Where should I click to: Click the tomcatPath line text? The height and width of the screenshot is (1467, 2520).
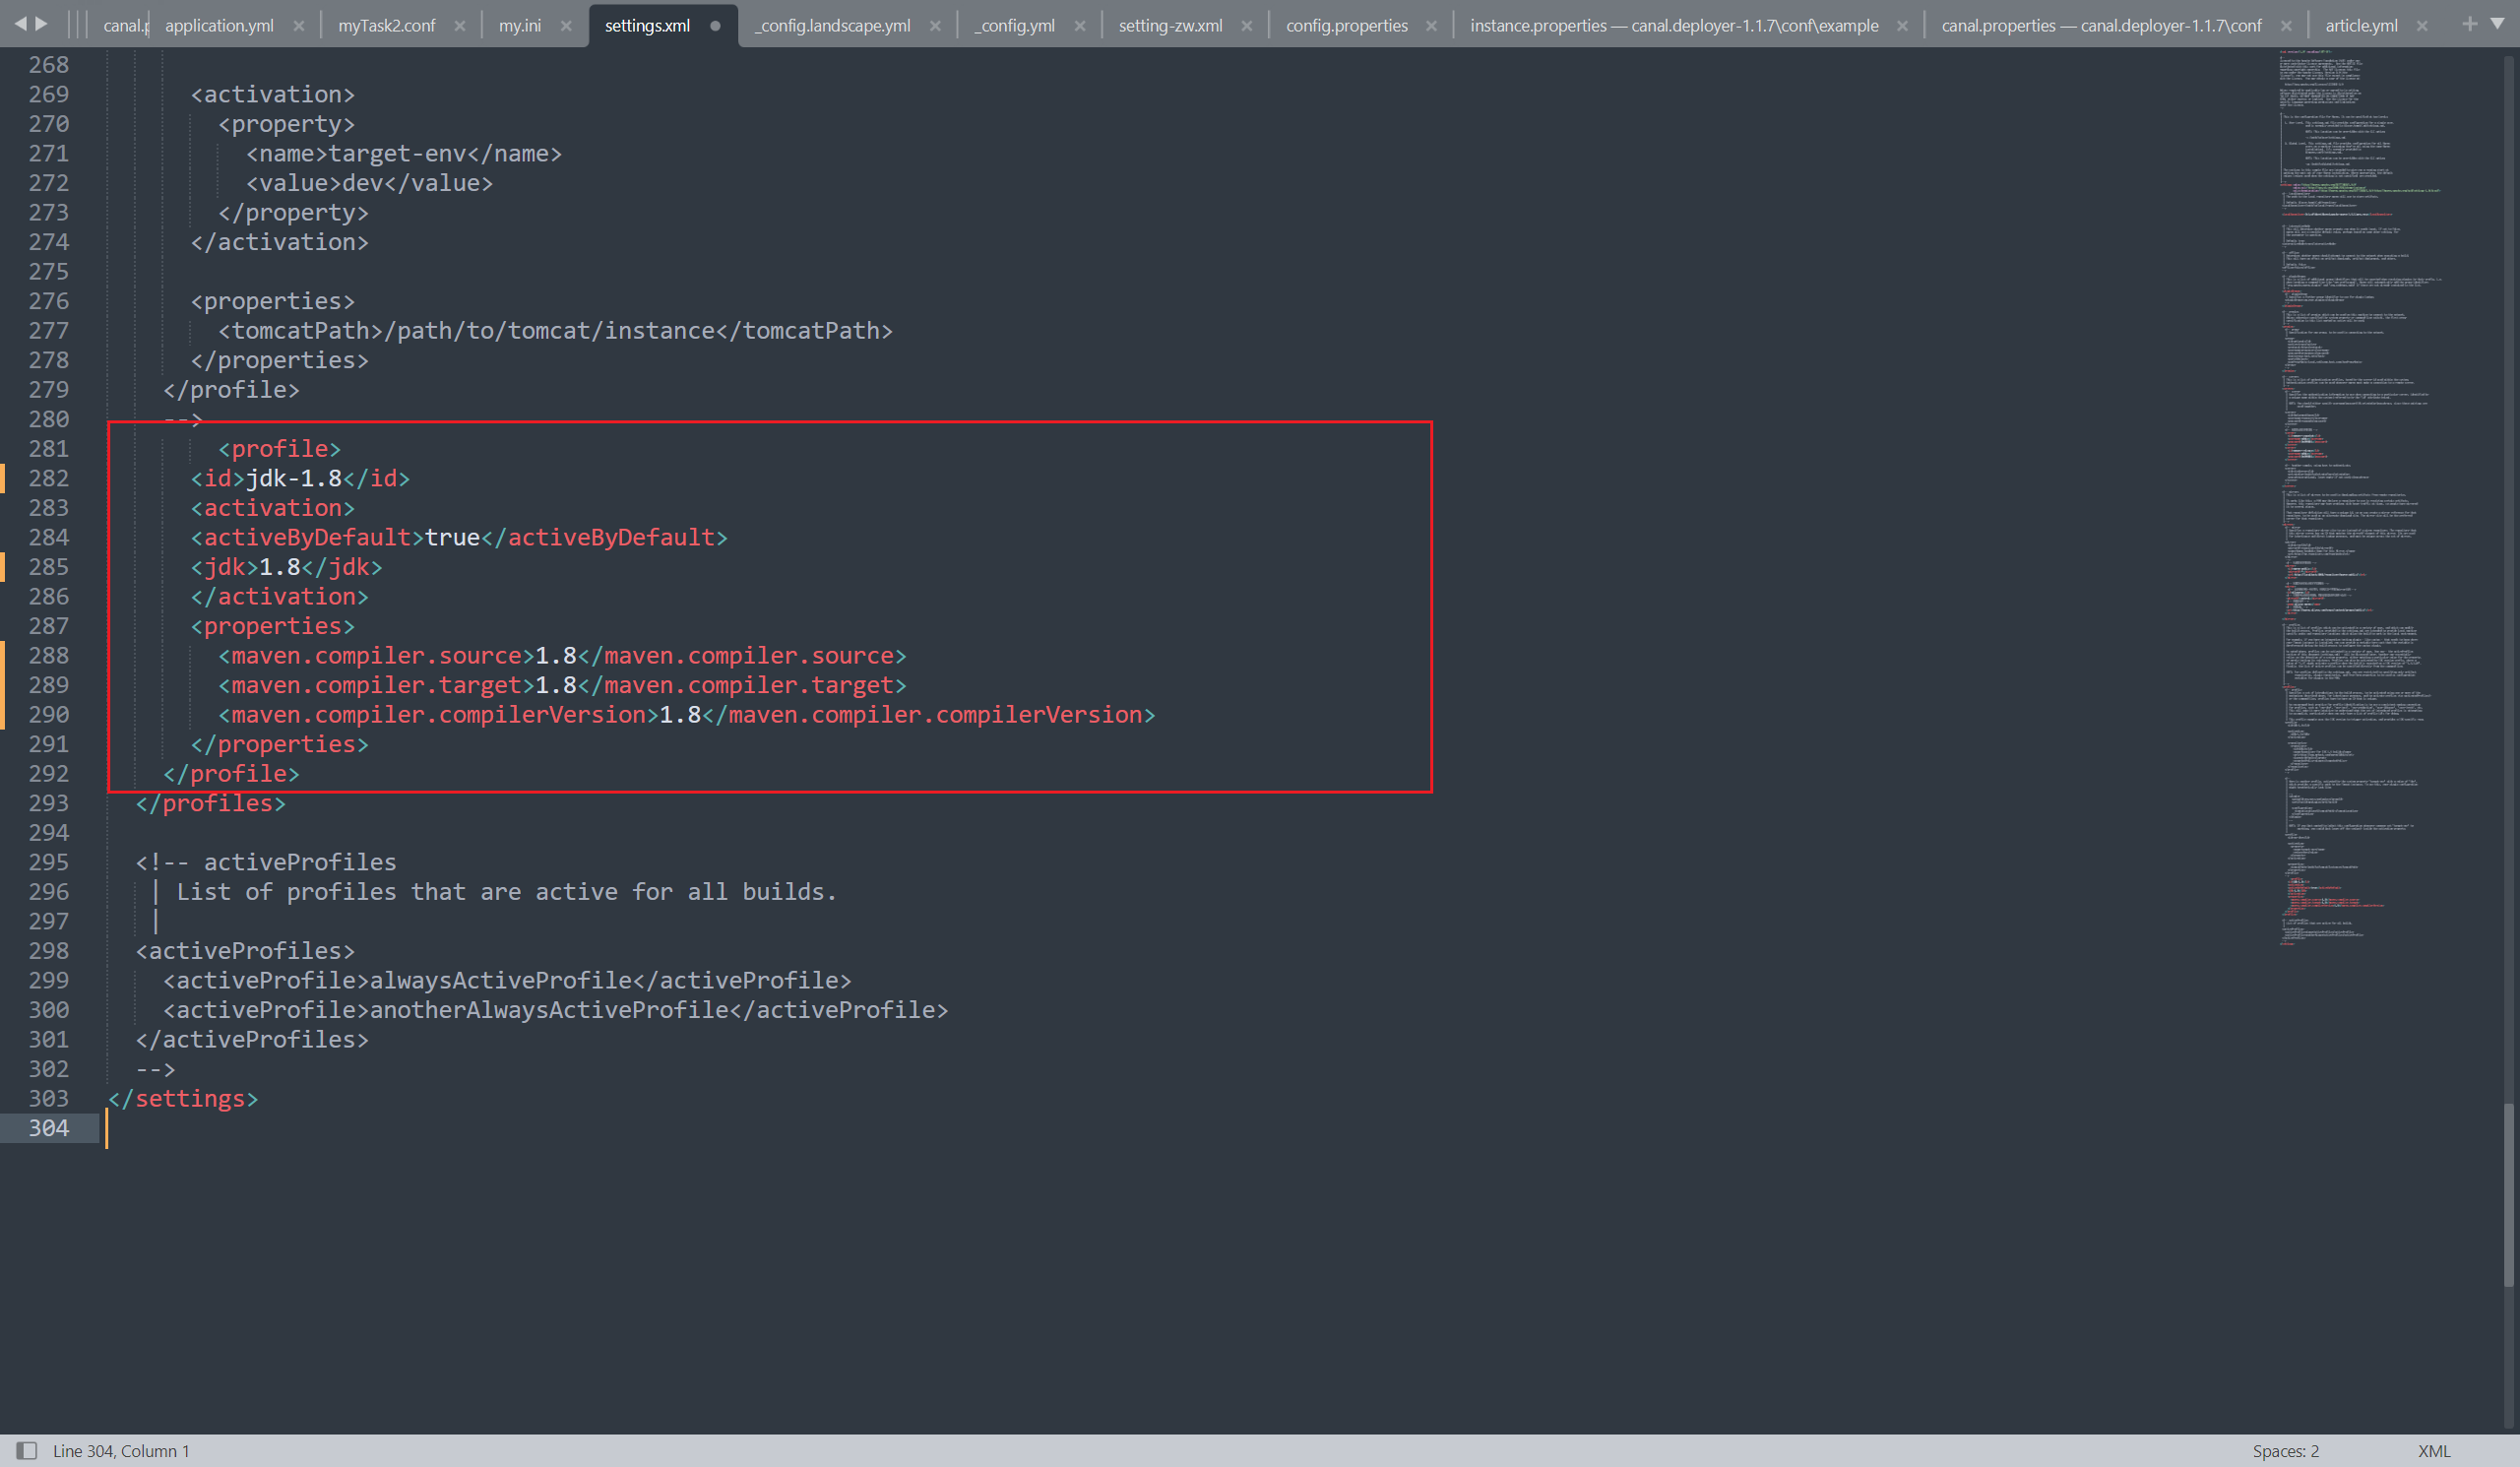(555, 330)
